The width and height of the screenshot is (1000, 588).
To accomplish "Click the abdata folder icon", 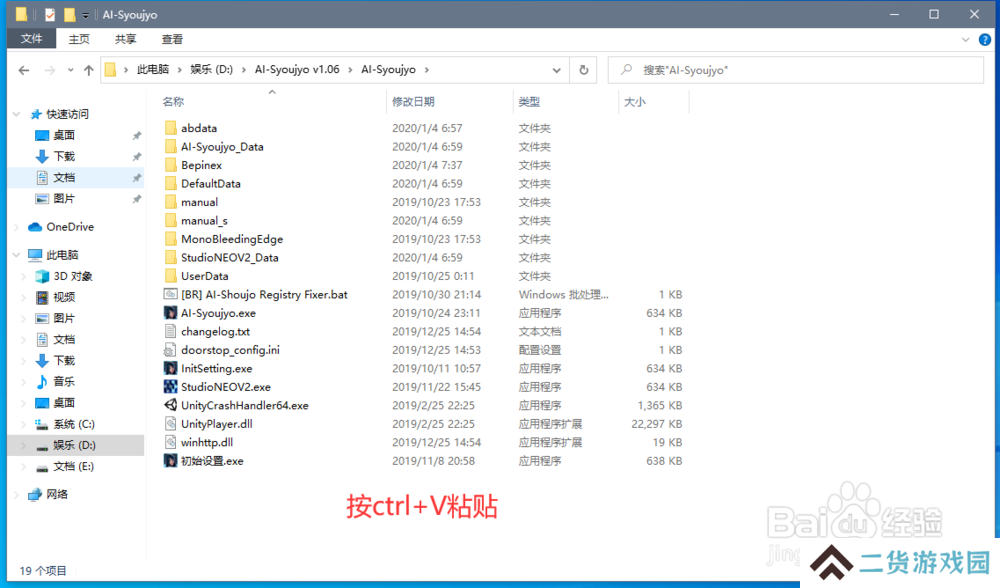I will tap(170, 128).
